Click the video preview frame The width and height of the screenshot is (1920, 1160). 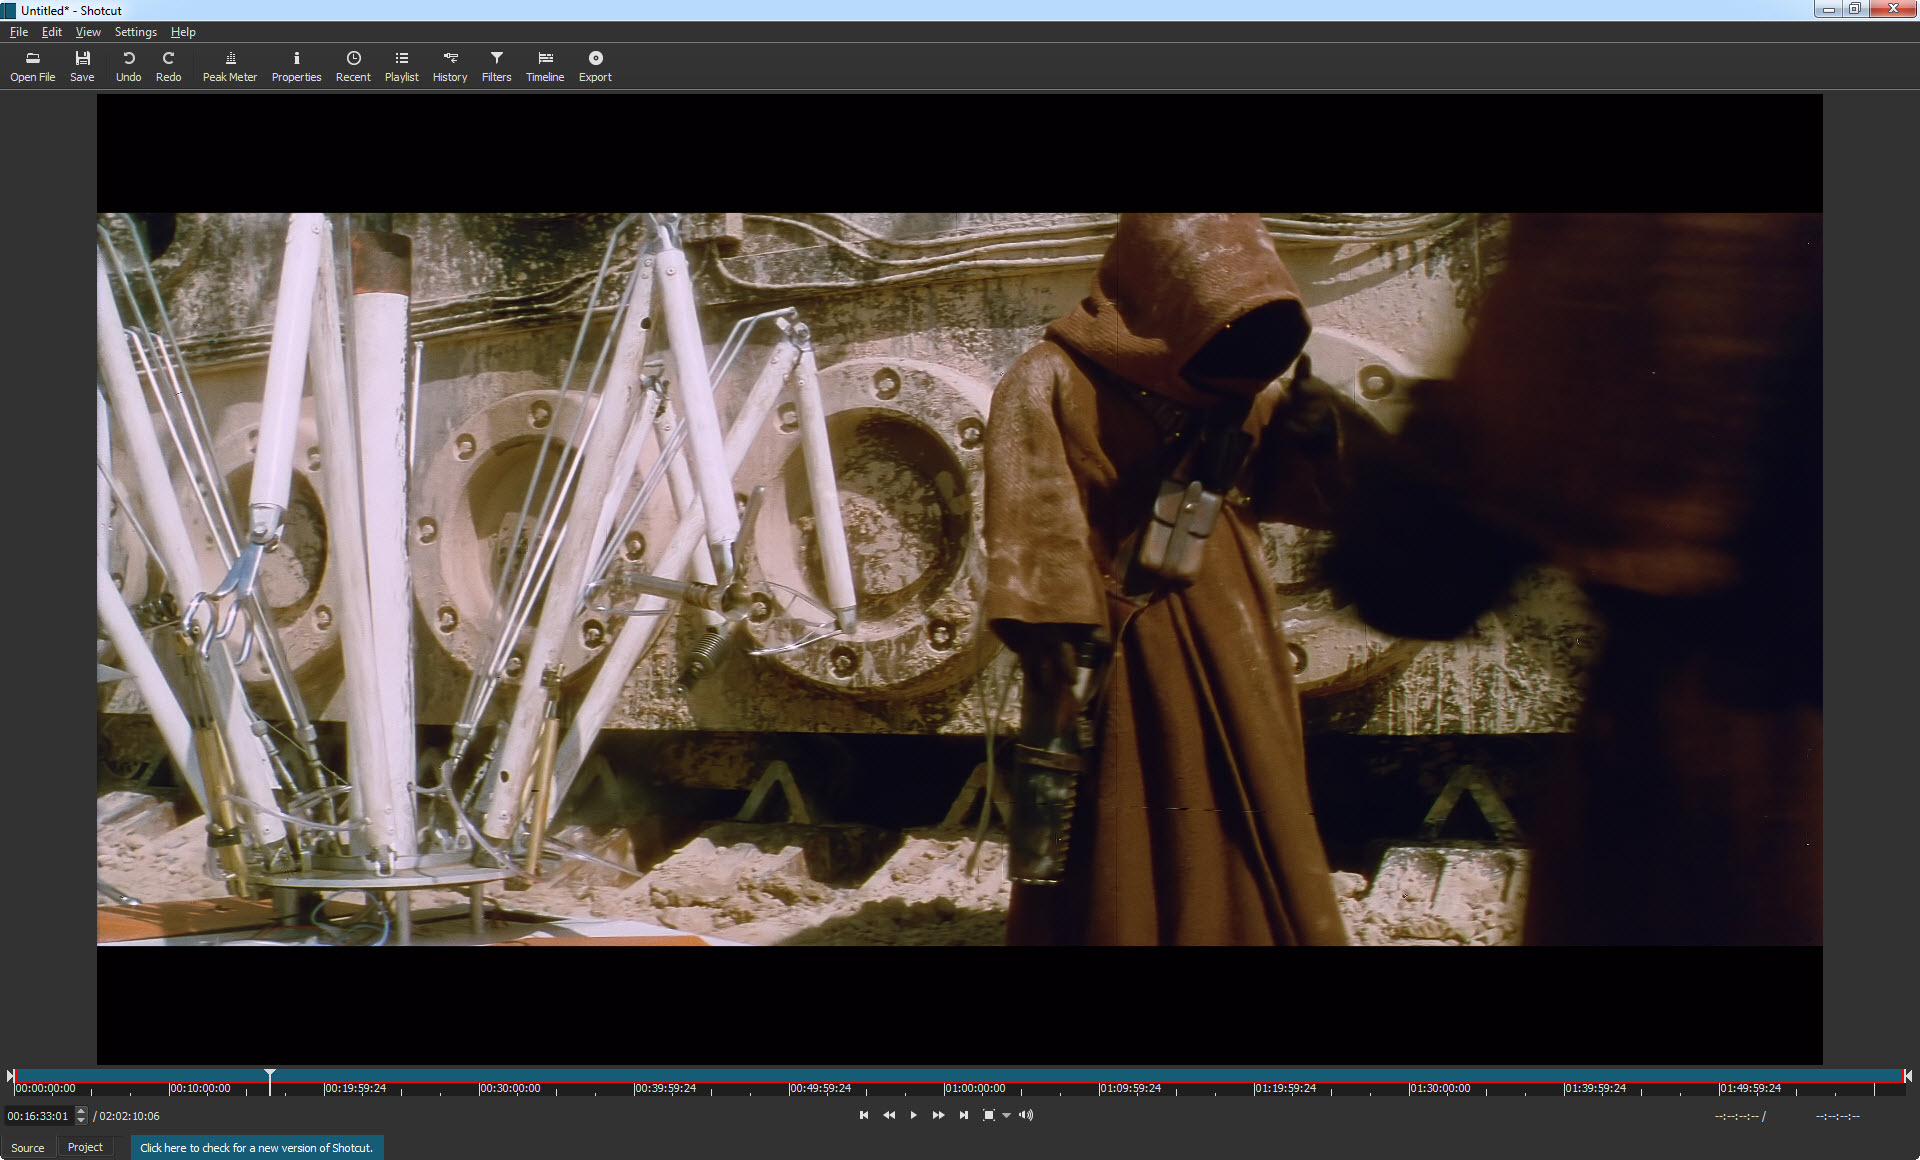click(960, 579)
